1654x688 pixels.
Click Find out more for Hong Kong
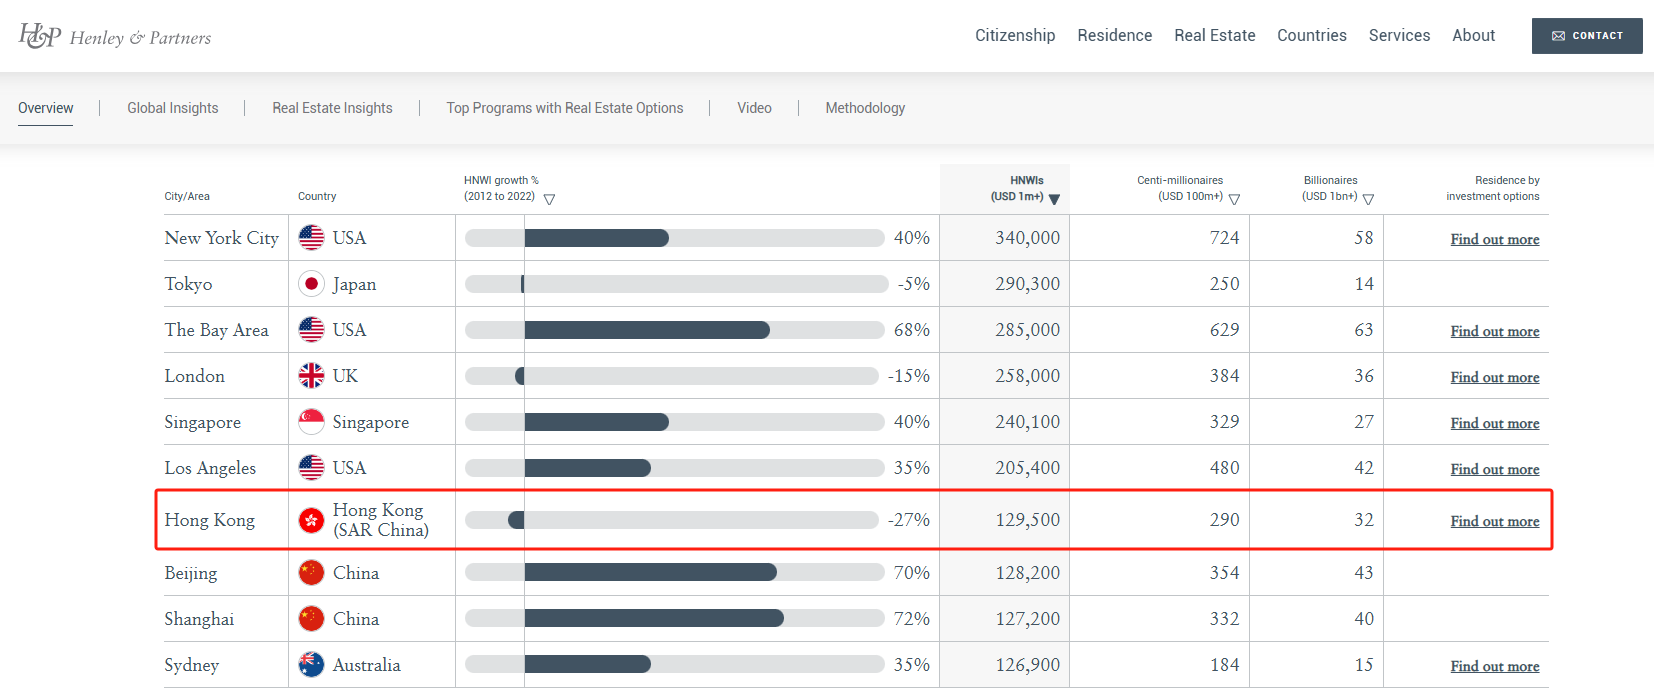coord(1495,521)
